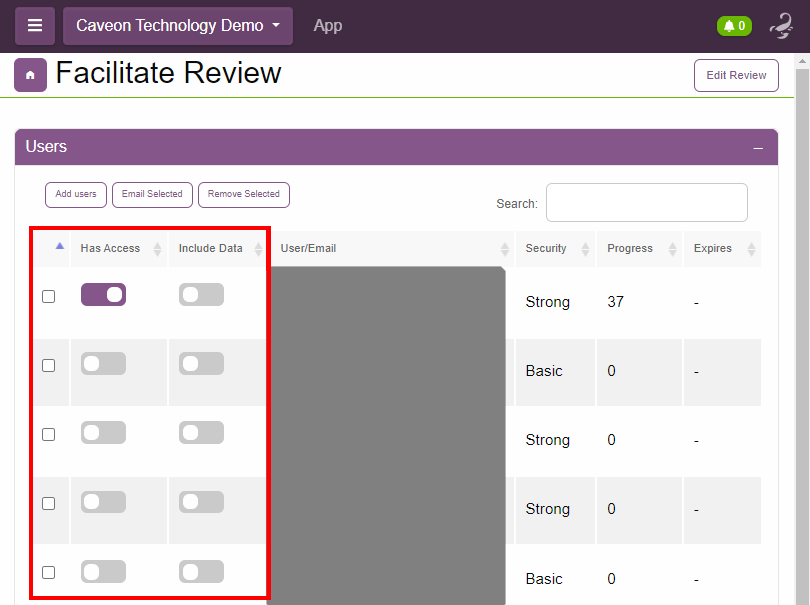810x605 pixels.
Task: Click the blue sort arrow in the checkbox column
Action: coord(60,246)
